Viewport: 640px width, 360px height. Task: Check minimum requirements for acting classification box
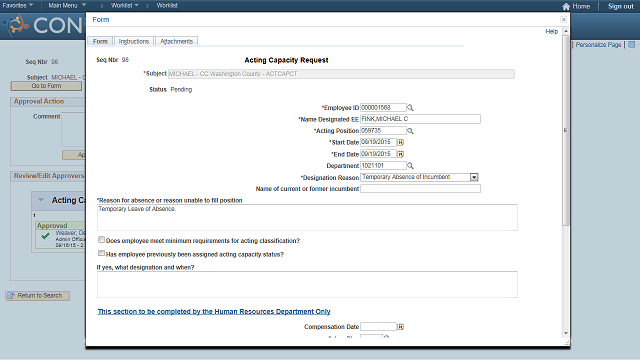101,240
